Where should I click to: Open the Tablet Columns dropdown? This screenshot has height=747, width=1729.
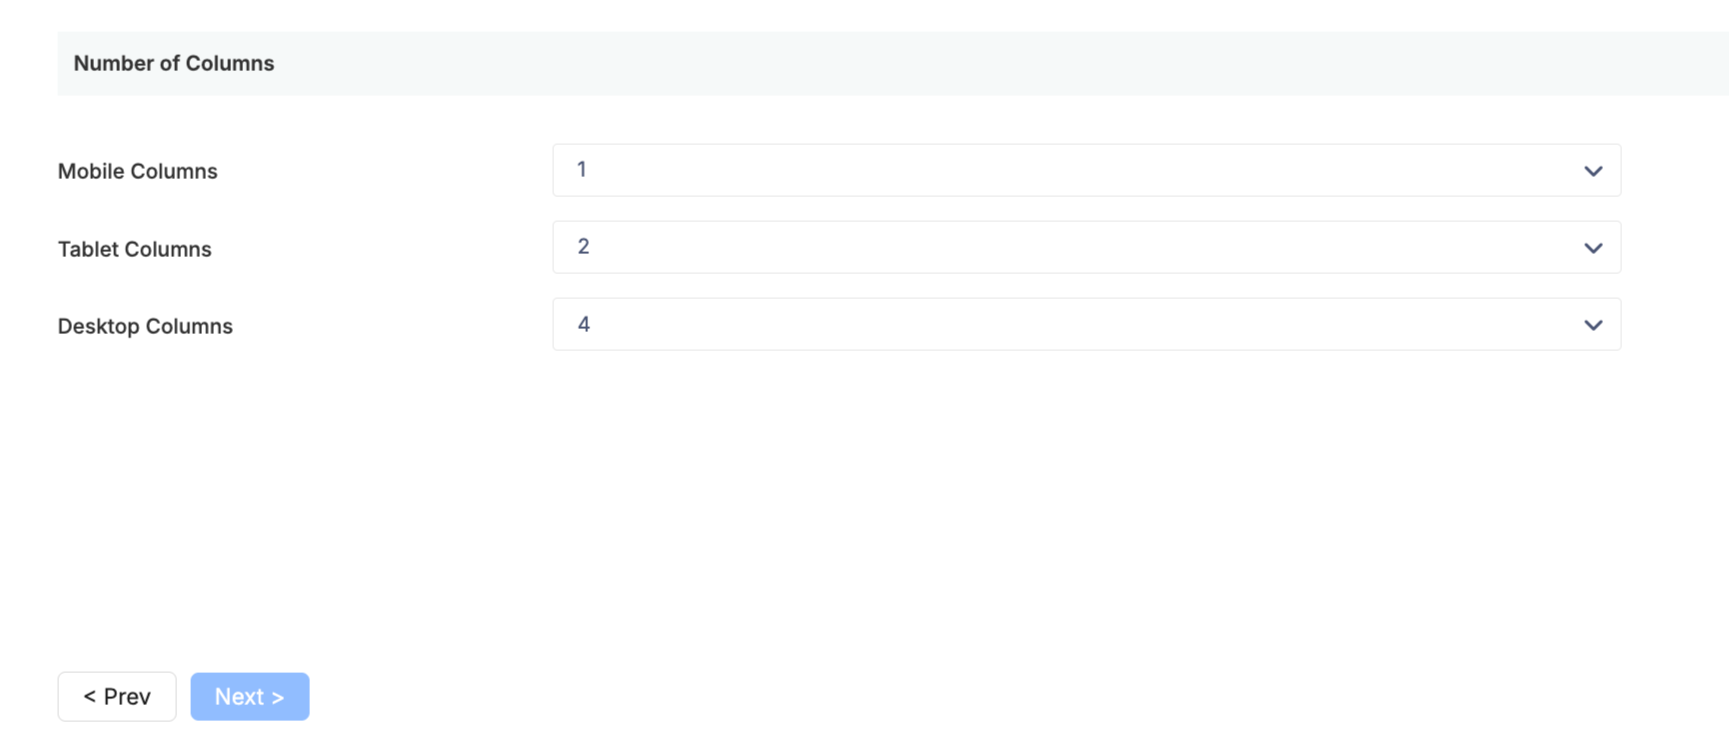(x=1086, y=247)
